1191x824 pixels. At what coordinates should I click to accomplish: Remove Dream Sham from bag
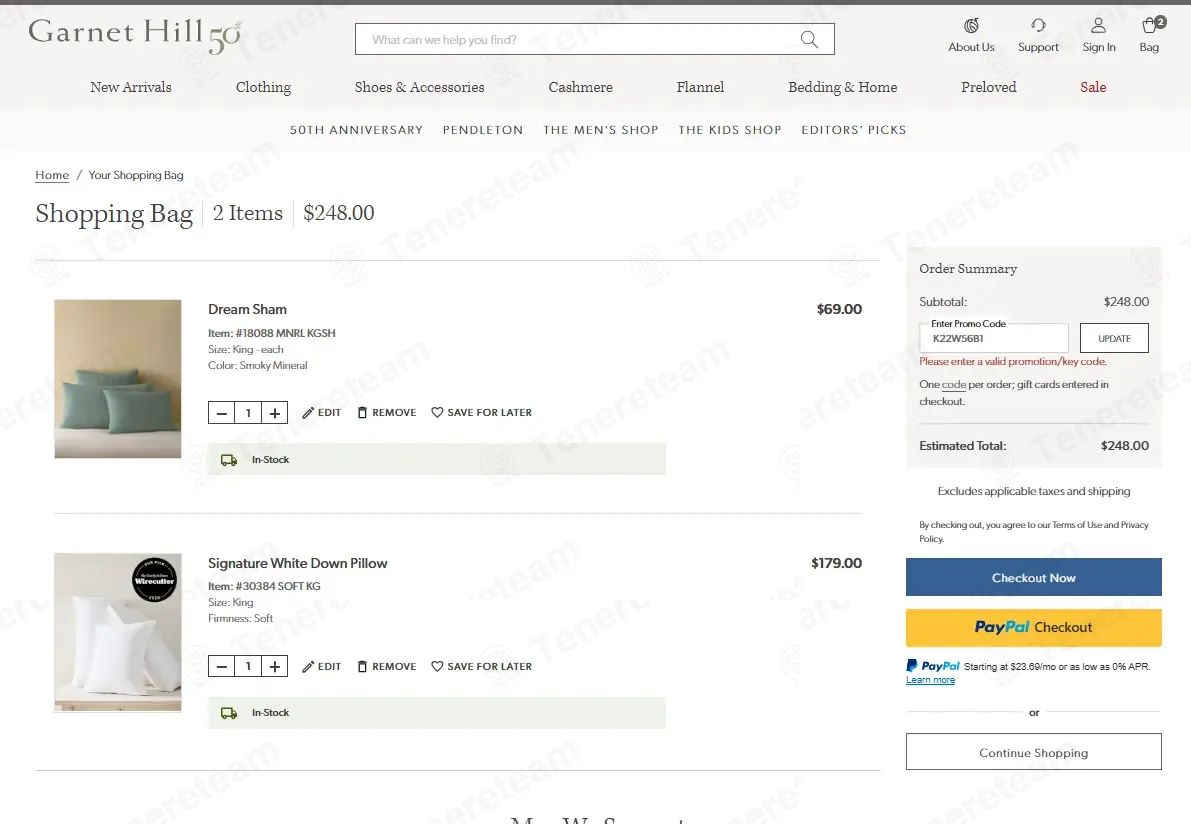coord(387,412)
